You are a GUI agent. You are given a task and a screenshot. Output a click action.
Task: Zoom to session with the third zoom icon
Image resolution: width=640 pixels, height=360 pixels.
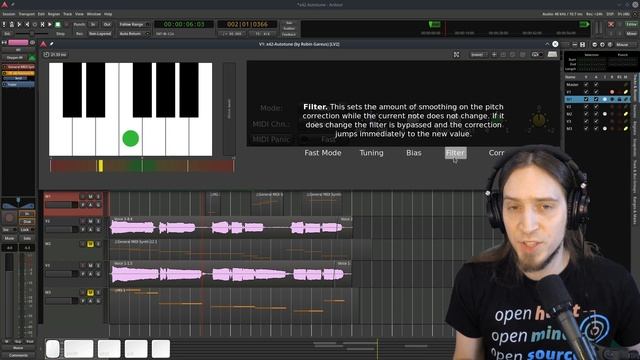point(610,44)
